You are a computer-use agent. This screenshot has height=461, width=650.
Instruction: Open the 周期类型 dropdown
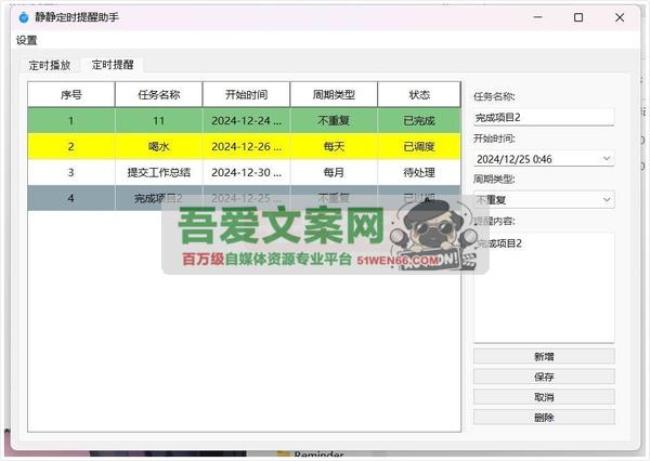pyautogui.click(x=606, y=200)
